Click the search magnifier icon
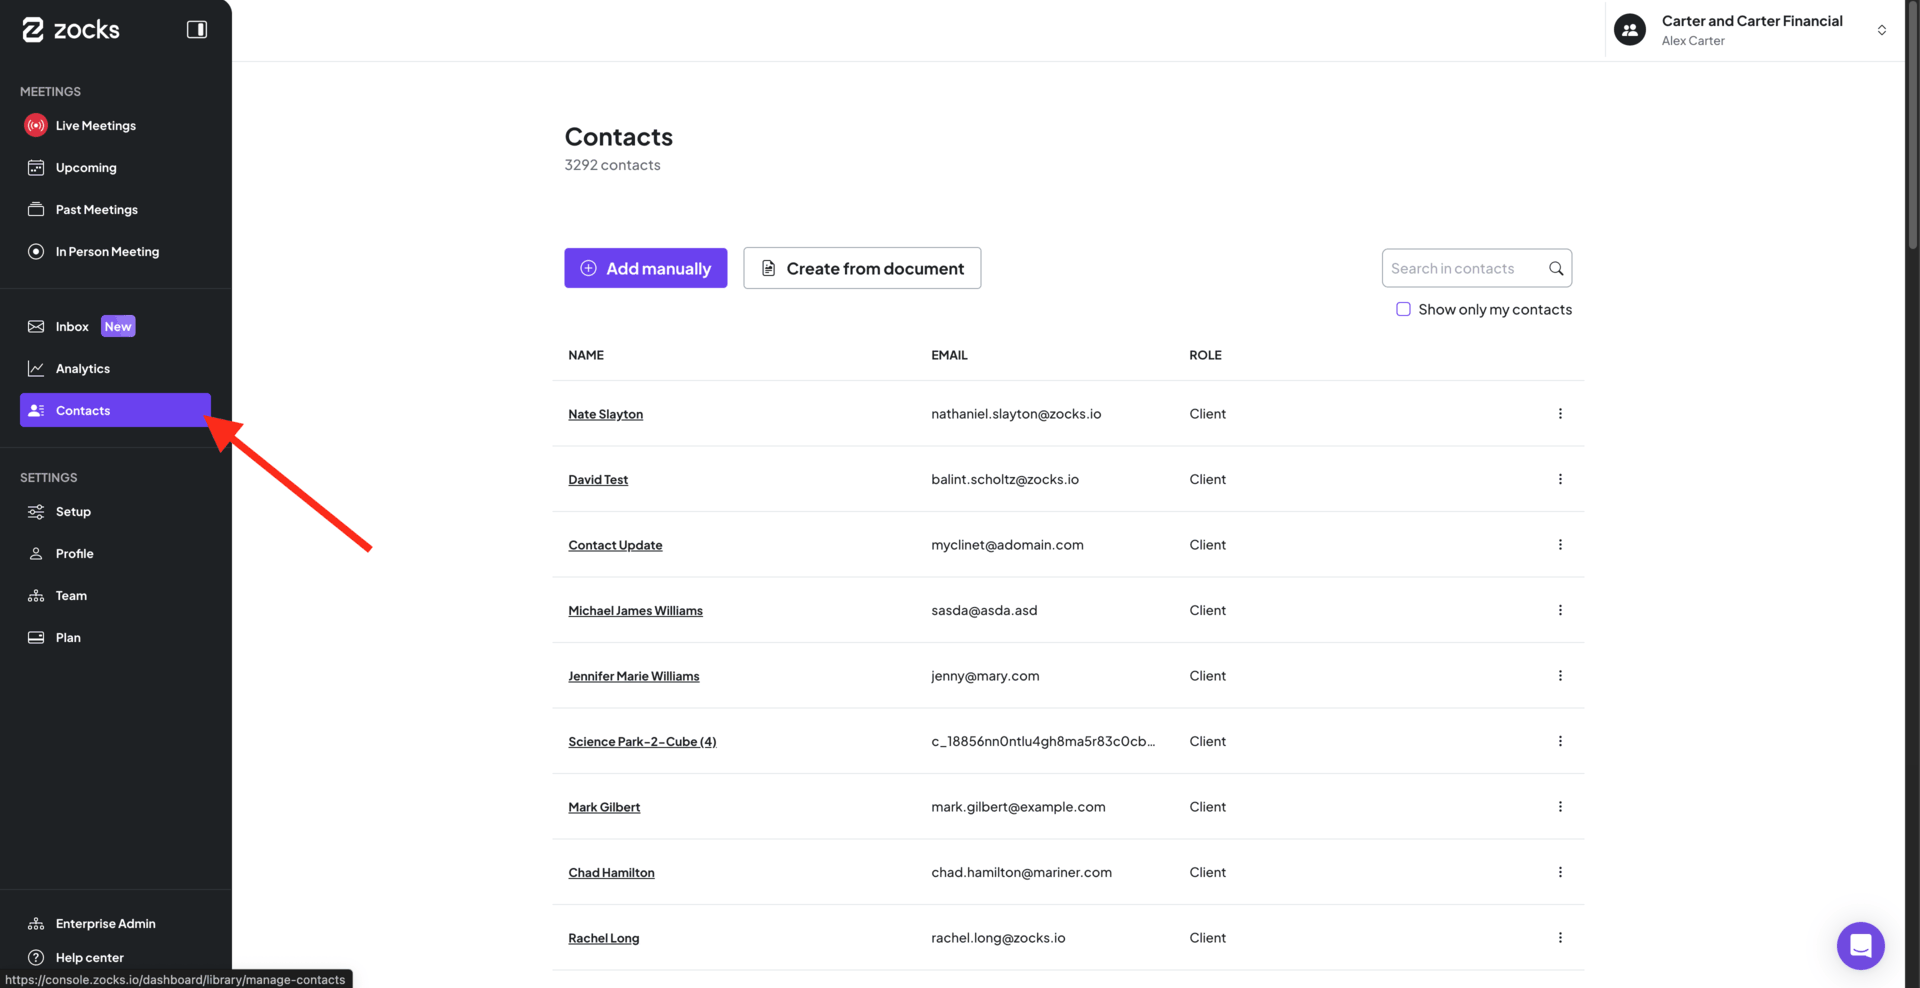This screenshot has height=988, width=1920. (1556, 268)
